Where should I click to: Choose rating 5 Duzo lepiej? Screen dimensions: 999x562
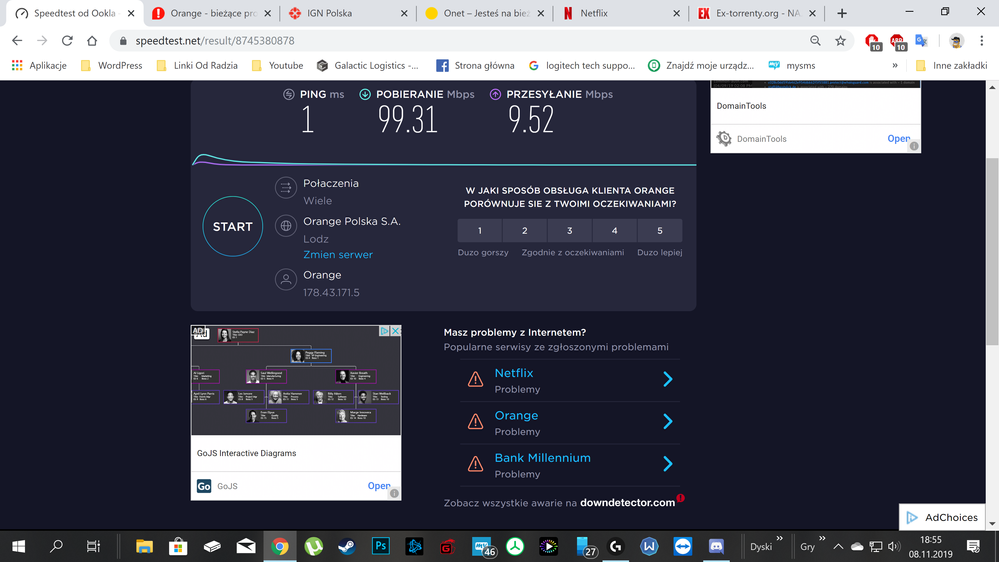pyautogui.click(x=660, y=231)
